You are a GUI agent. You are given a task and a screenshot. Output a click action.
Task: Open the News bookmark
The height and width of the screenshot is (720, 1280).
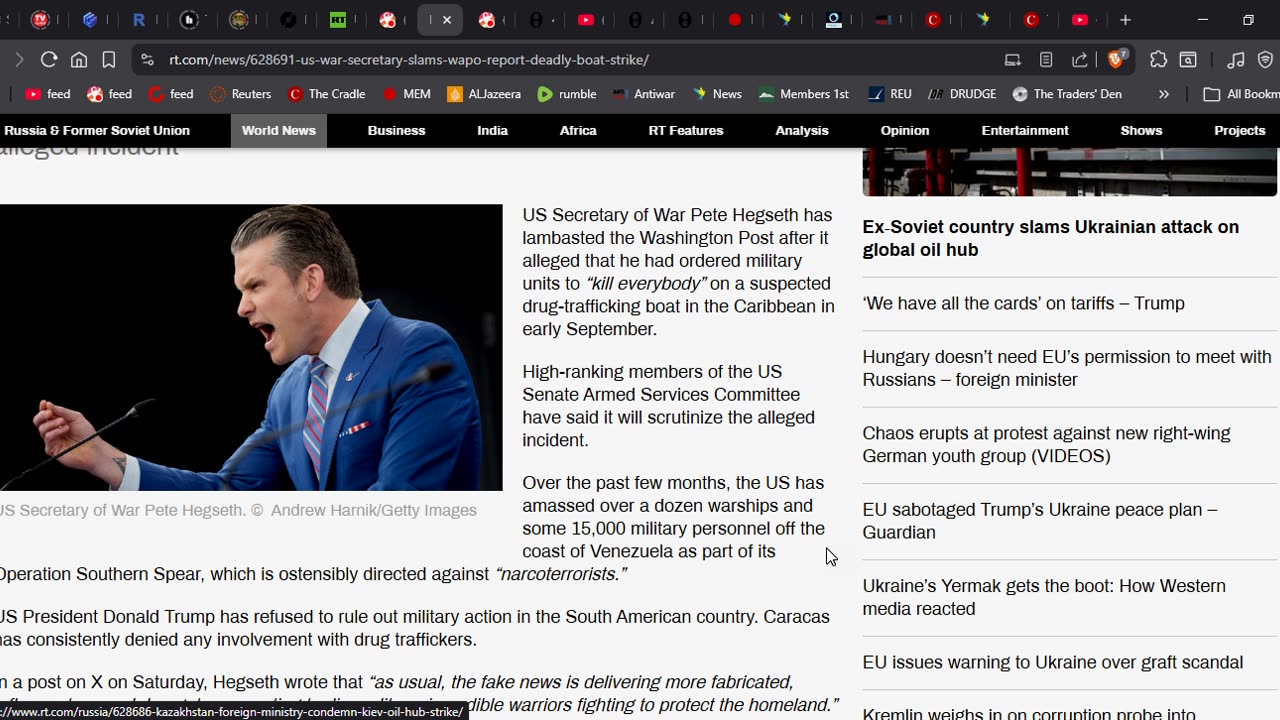(716, 94)
